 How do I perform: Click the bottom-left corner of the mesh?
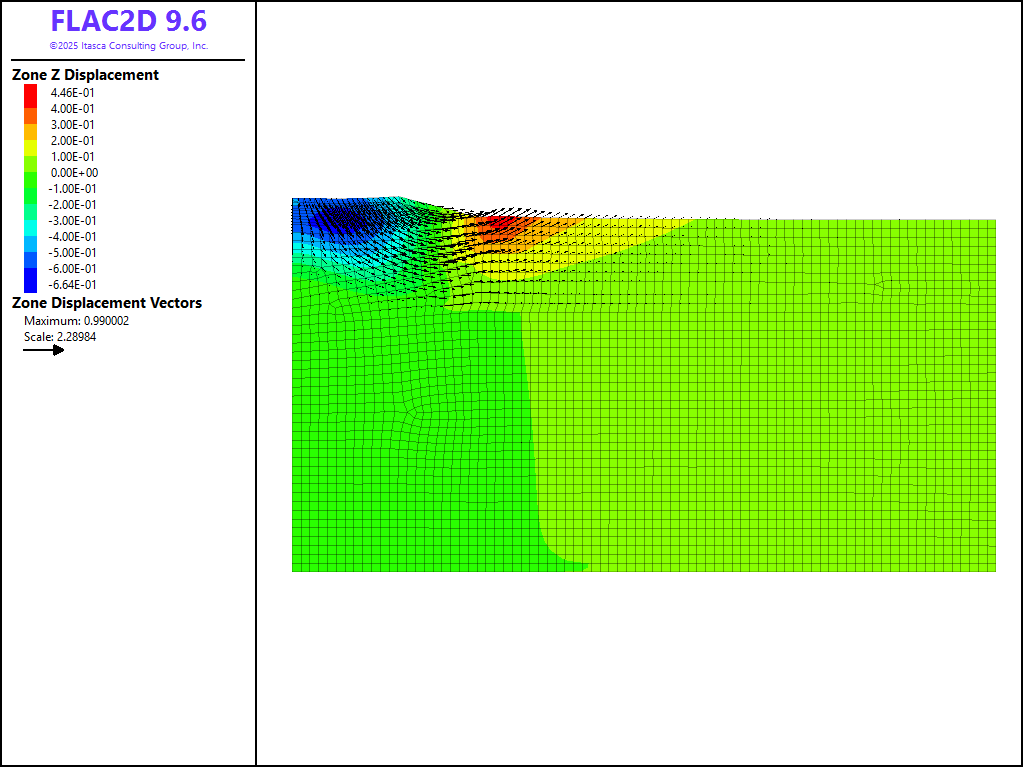tap(293, 570)
